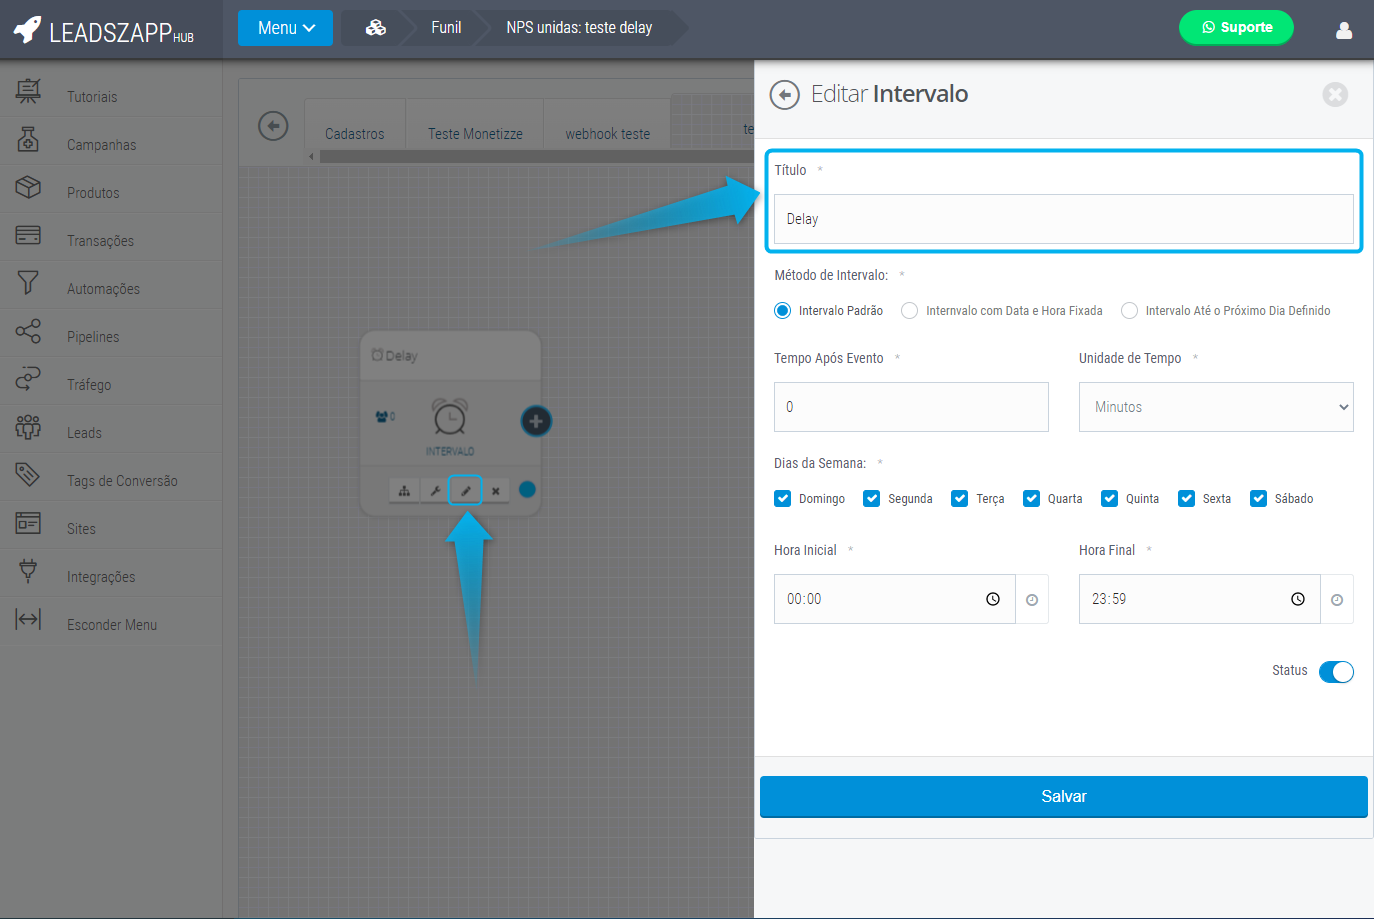Open the Hora Inicial time picker

pyautogui.click(x=894, y=599)
